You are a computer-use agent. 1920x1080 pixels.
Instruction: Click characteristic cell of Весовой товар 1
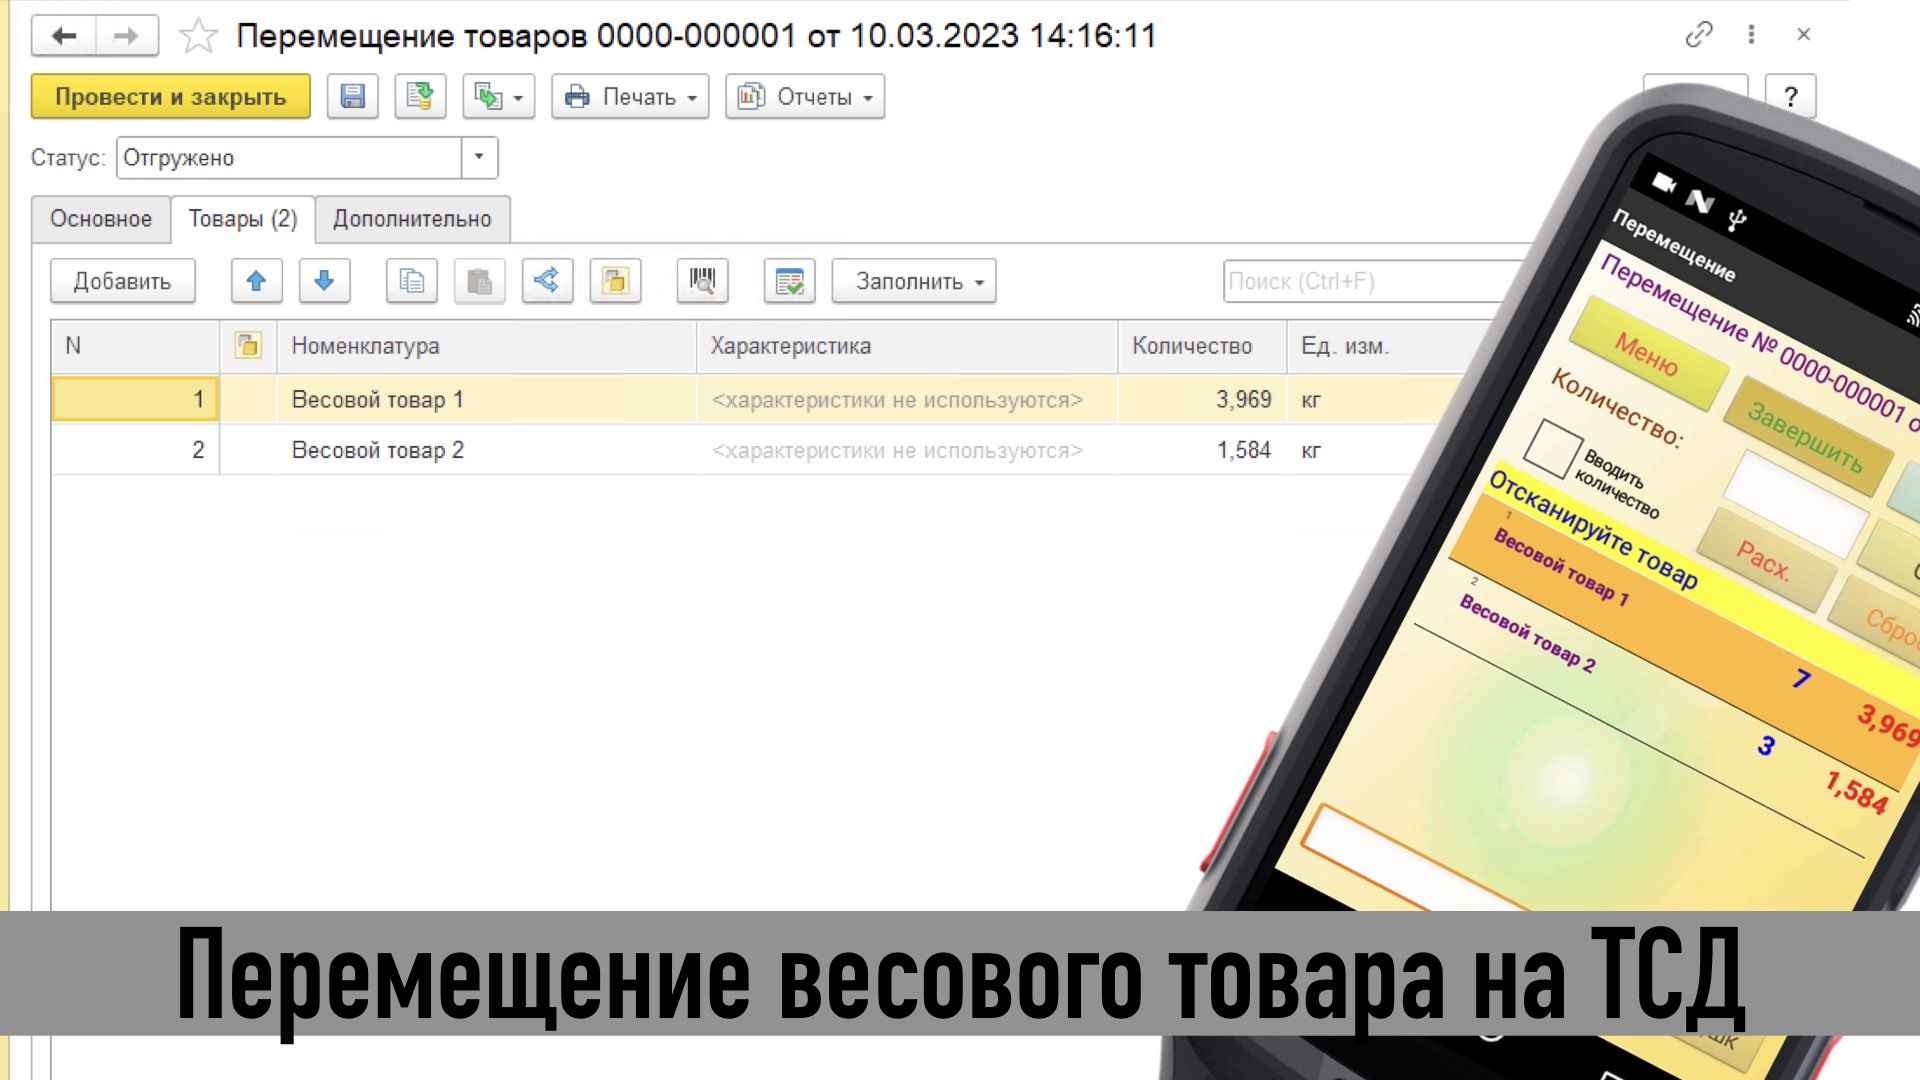coord(906,400)
